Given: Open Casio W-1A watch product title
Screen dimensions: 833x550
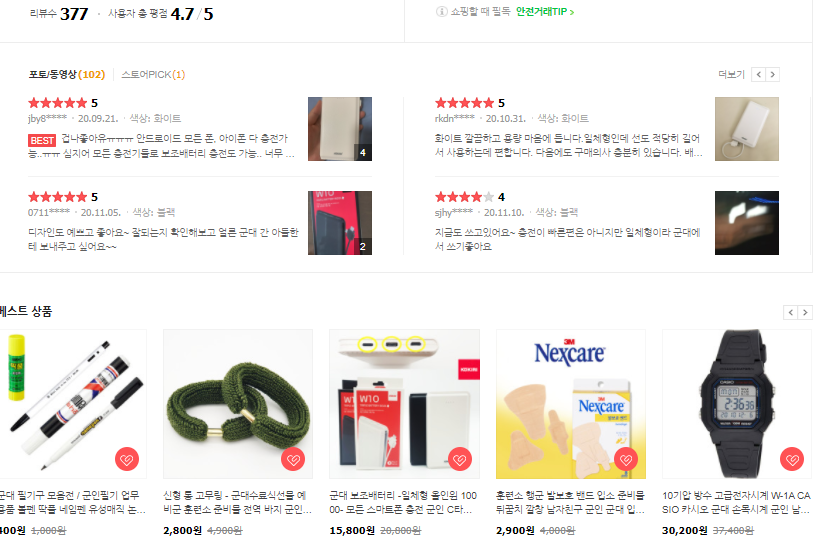Looking at the screenshot, I should pyautogui.click(x=736, y=502).
